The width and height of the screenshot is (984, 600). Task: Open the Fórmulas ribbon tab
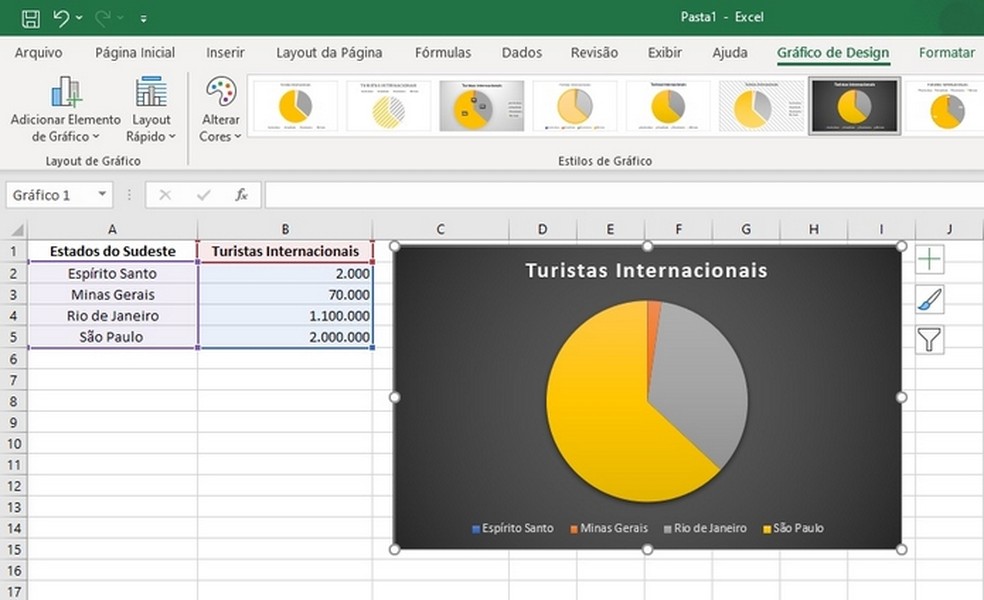(443, 53)
